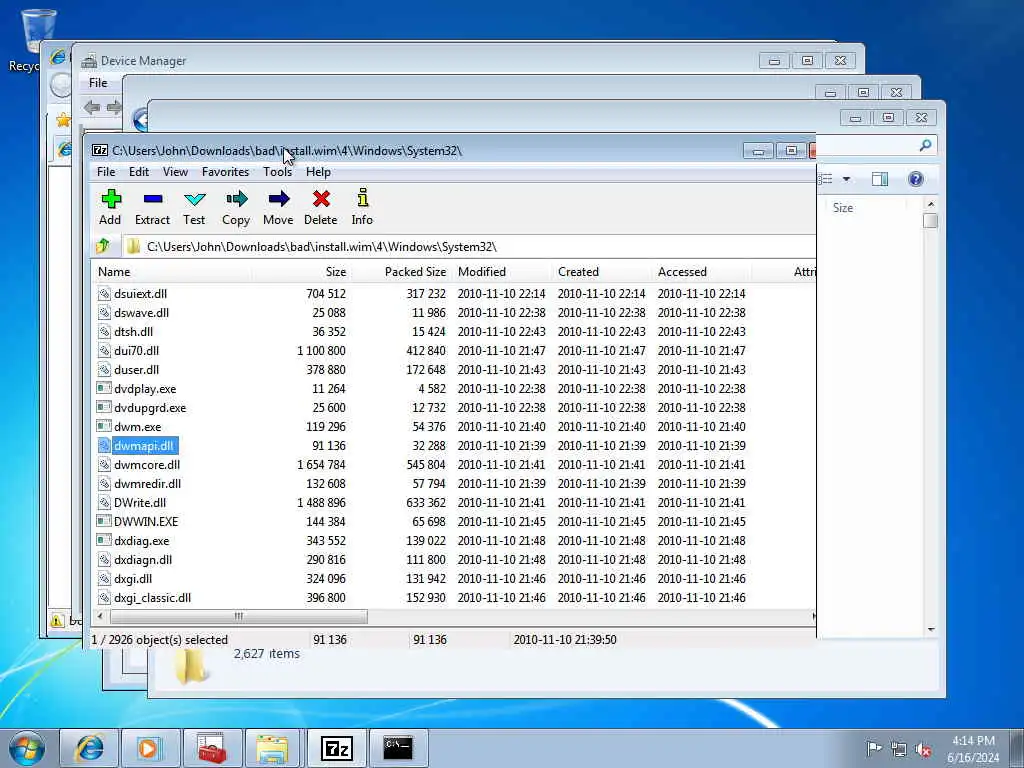This screenshot has width=1024, height=768.
Task: Run the Test archive tool
Action: pos(194,207)
